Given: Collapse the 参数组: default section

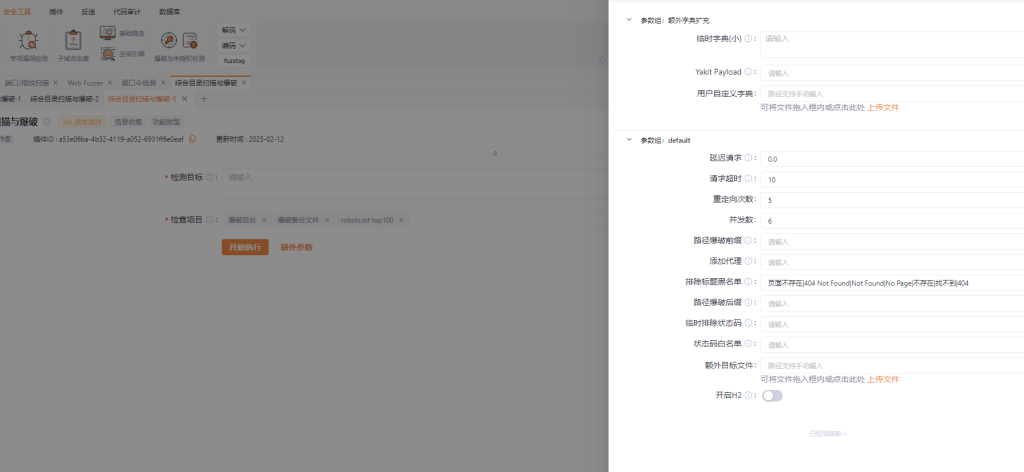Looking at the screenshot, I should pos(628,140).
